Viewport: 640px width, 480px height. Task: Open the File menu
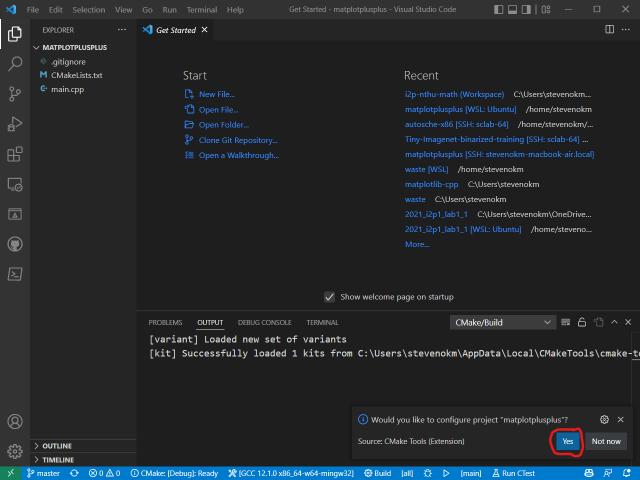tap(33, 9)
